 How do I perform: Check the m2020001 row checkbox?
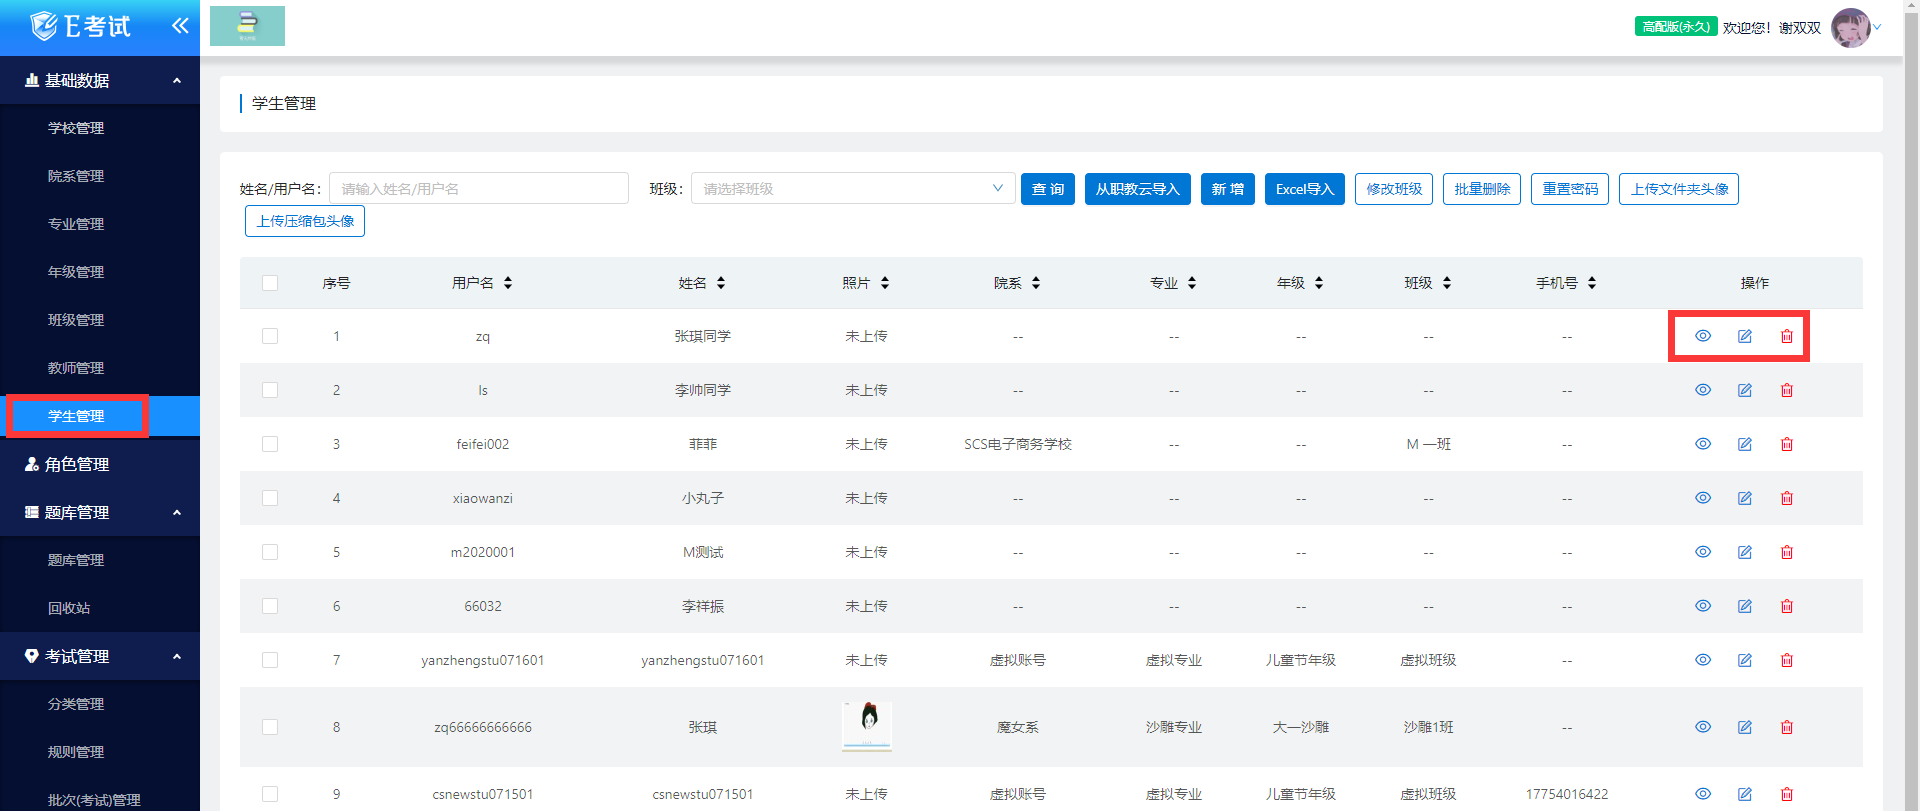click(x=270, y=552)
